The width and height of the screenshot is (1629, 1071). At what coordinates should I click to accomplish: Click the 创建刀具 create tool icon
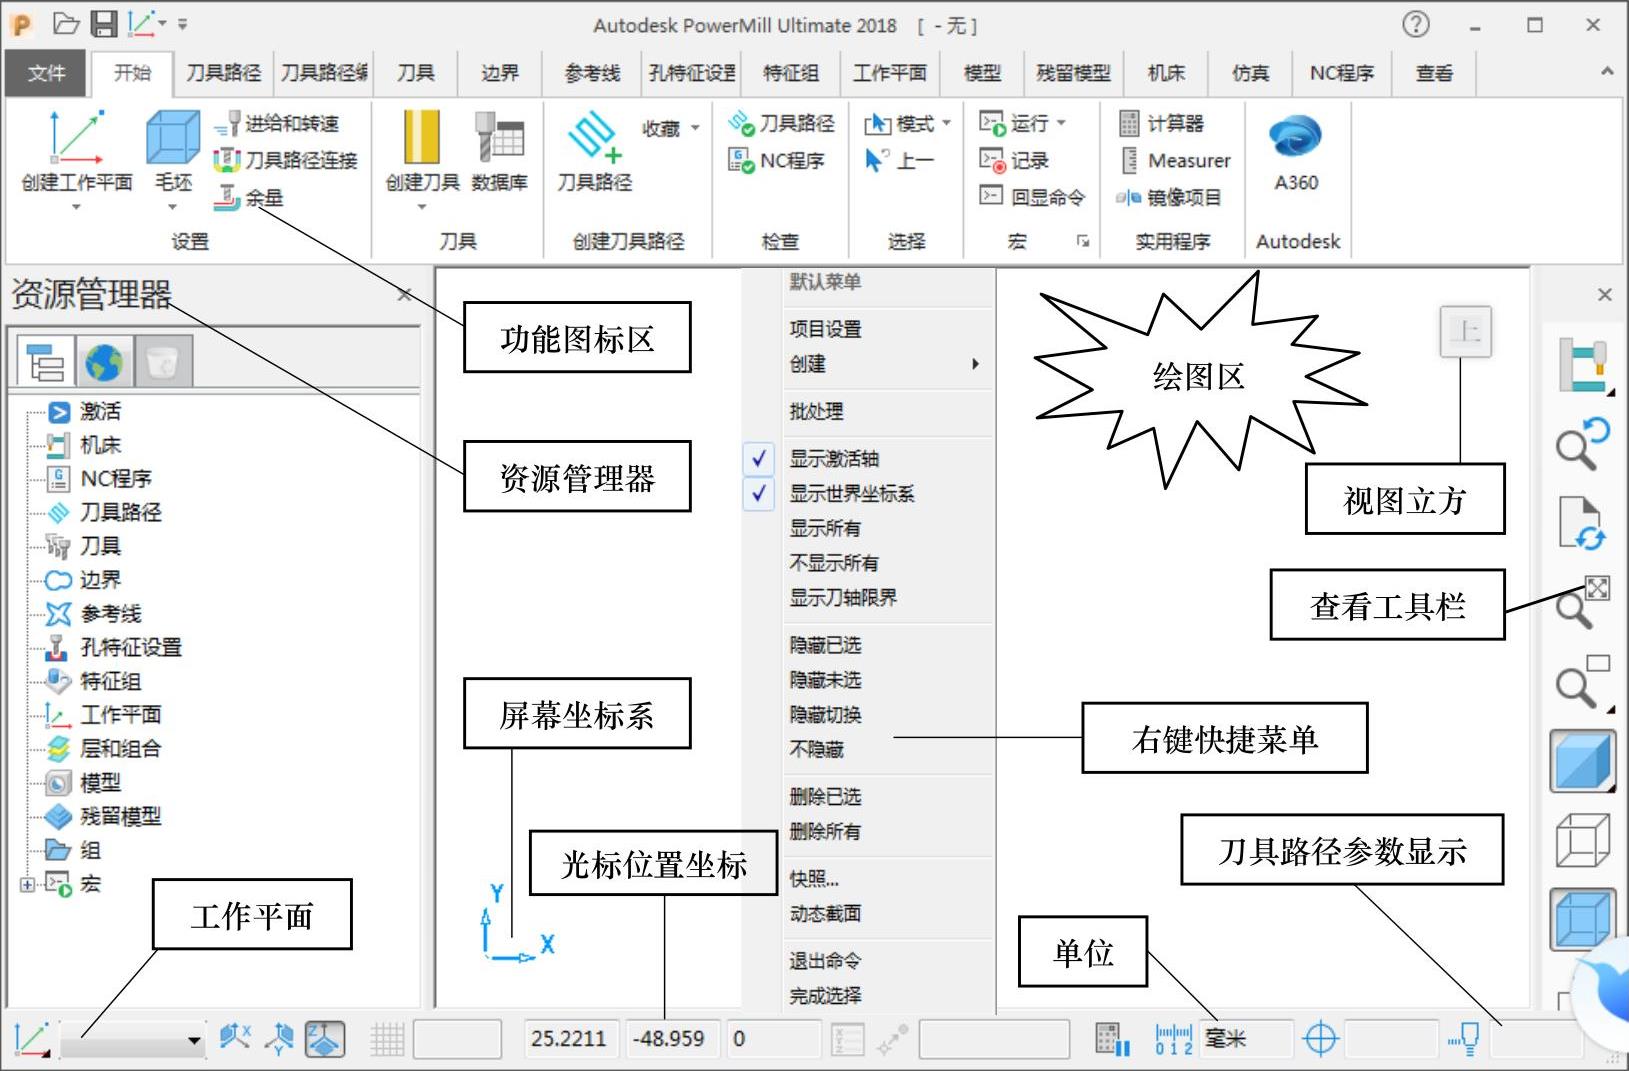[x=421, y=137]
